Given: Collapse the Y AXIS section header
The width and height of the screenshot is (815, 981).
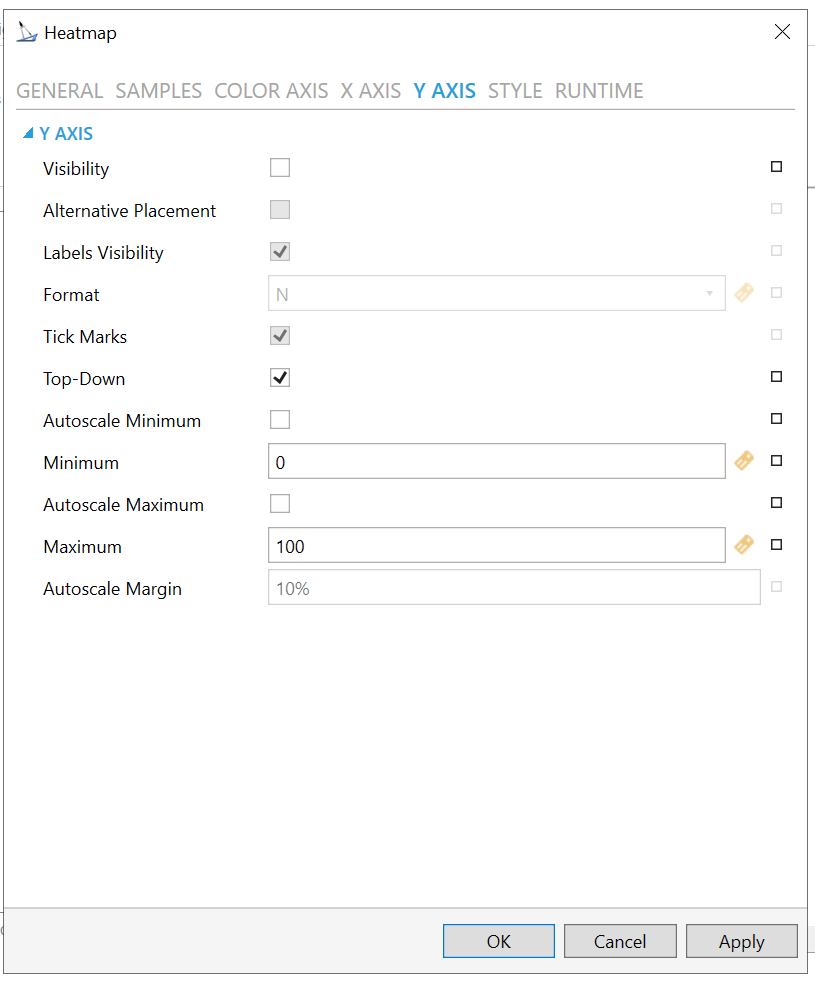Looking at the screenshot, I should click(28, 133).
